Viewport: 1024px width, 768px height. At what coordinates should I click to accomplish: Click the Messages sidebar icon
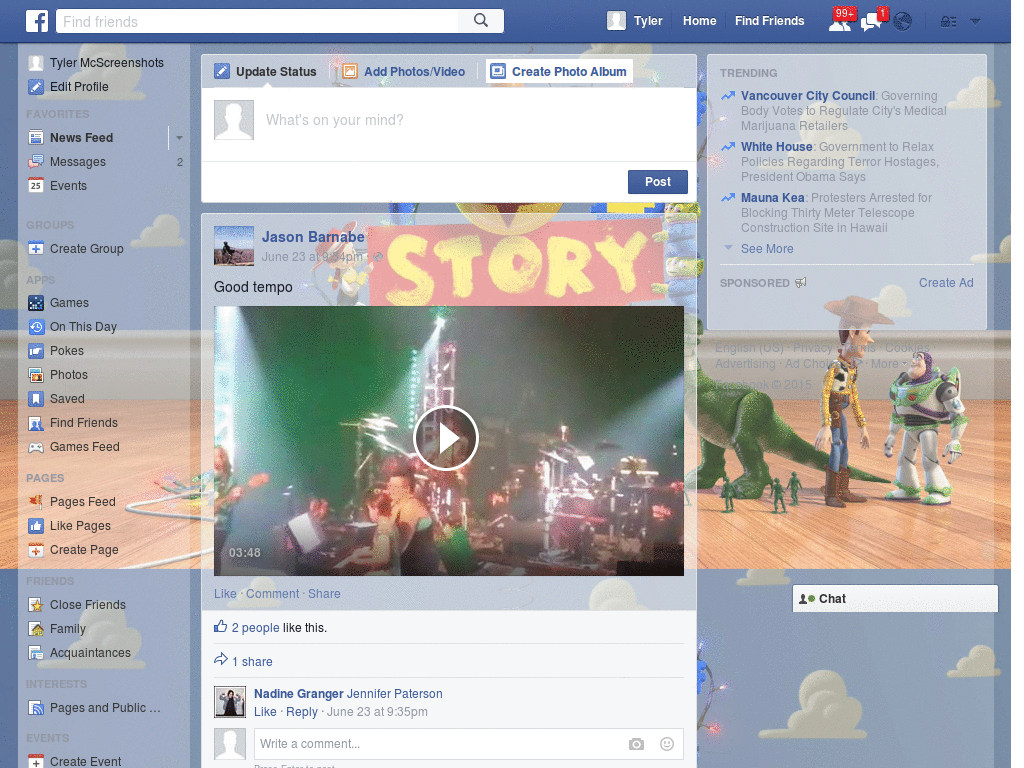[x=36, y=162]
